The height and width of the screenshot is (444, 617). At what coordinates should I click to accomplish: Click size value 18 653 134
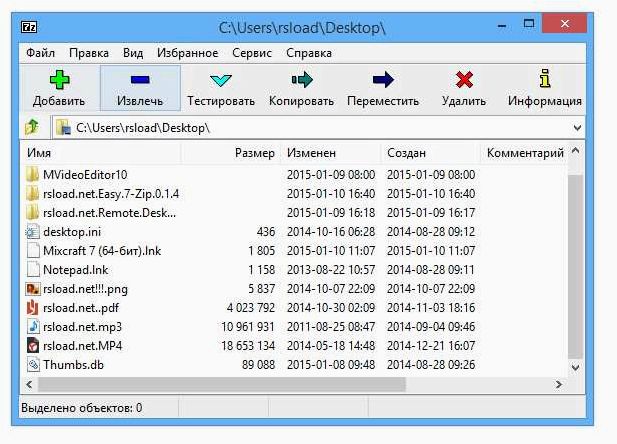(x=248, y=346)
